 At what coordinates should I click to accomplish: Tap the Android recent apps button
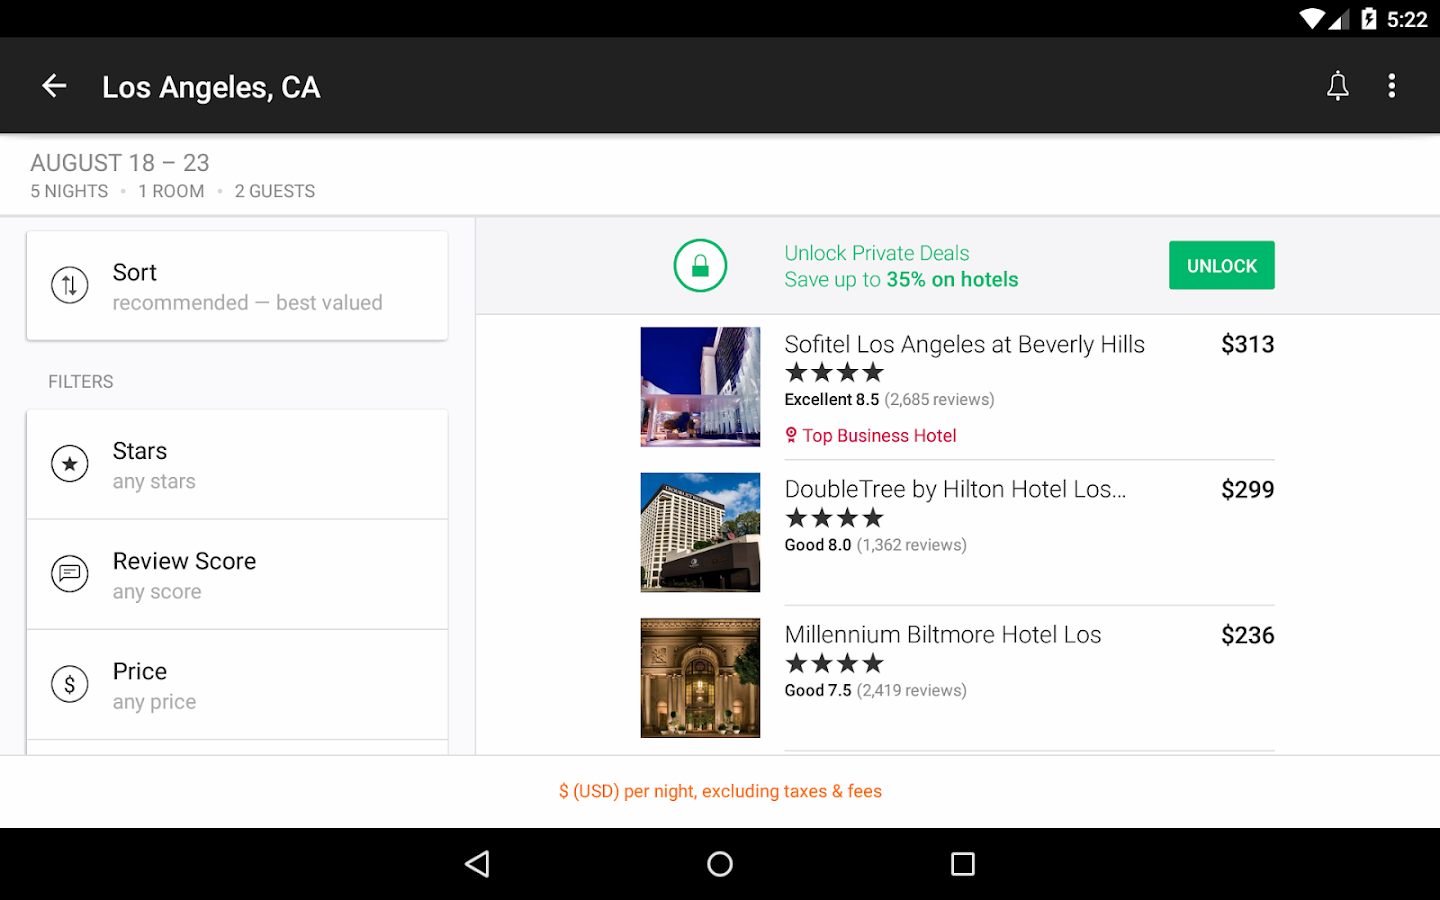962,864
